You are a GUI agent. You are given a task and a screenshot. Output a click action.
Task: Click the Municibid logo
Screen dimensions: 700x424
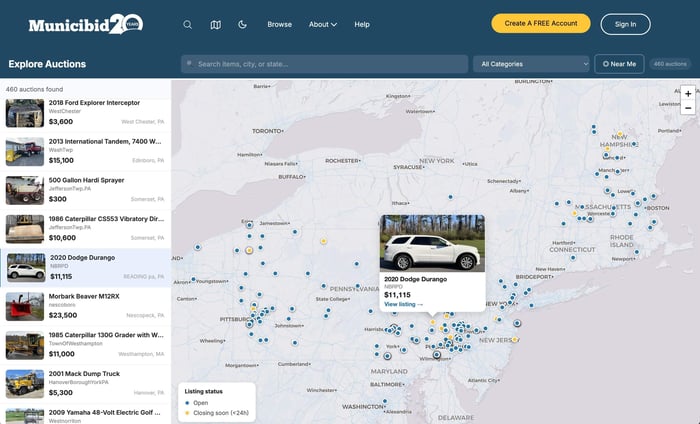(86, 24)
